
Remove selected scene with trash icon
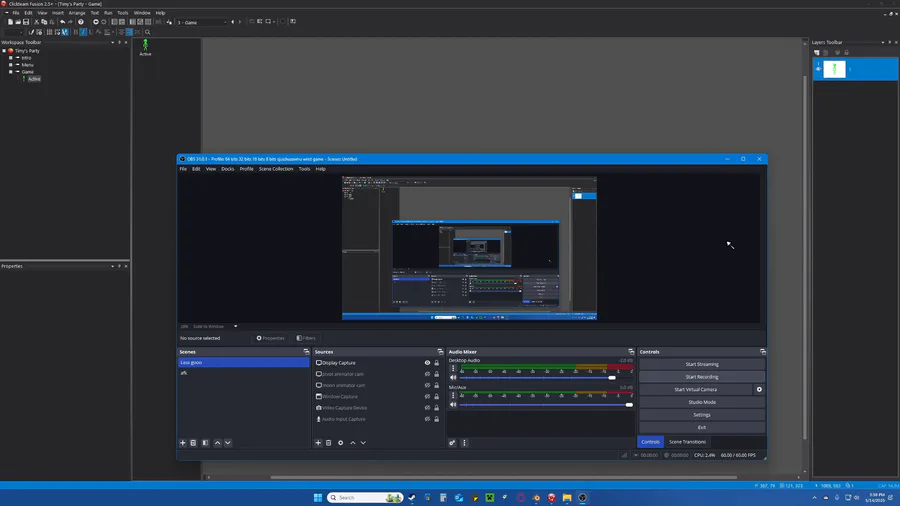pos(193,443)
